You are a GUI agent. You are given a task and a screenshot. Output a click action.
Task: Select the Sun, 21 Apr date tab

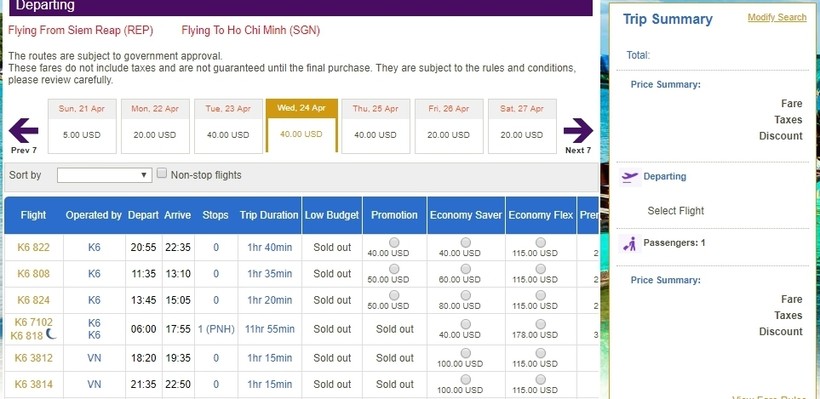pos(82,127)
